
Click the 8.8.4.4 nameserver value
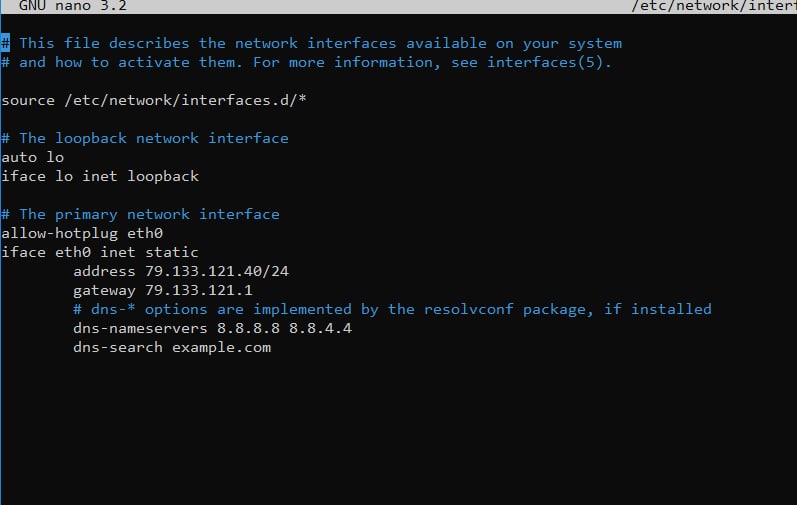pyautogui.click(x=320, y=328)
